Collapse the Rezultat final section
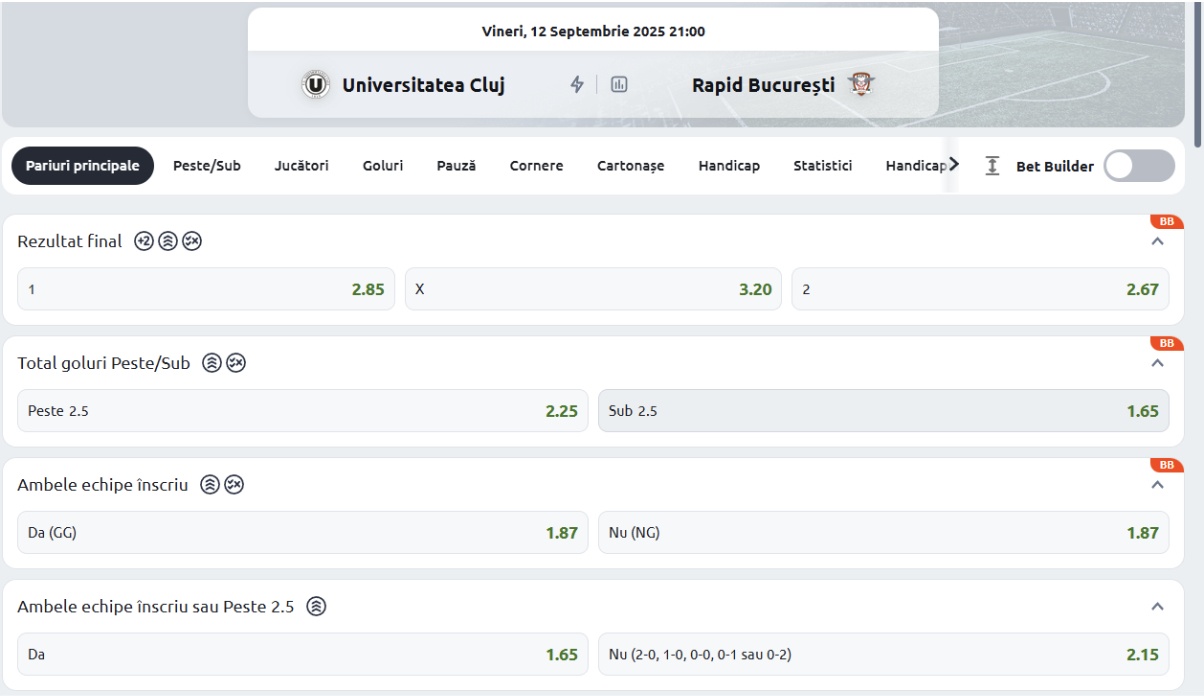 coord(1158,241)
